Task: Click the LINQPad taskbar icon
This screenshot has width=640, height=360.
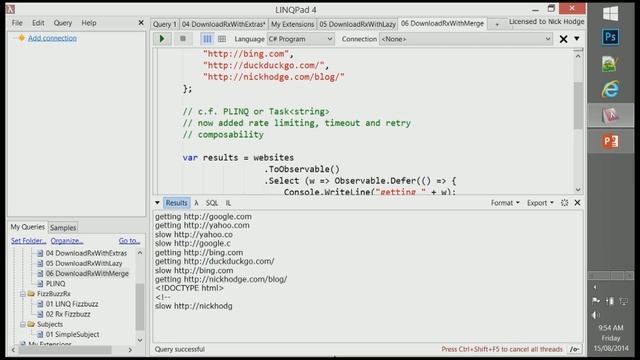Action: coord(611,116)
